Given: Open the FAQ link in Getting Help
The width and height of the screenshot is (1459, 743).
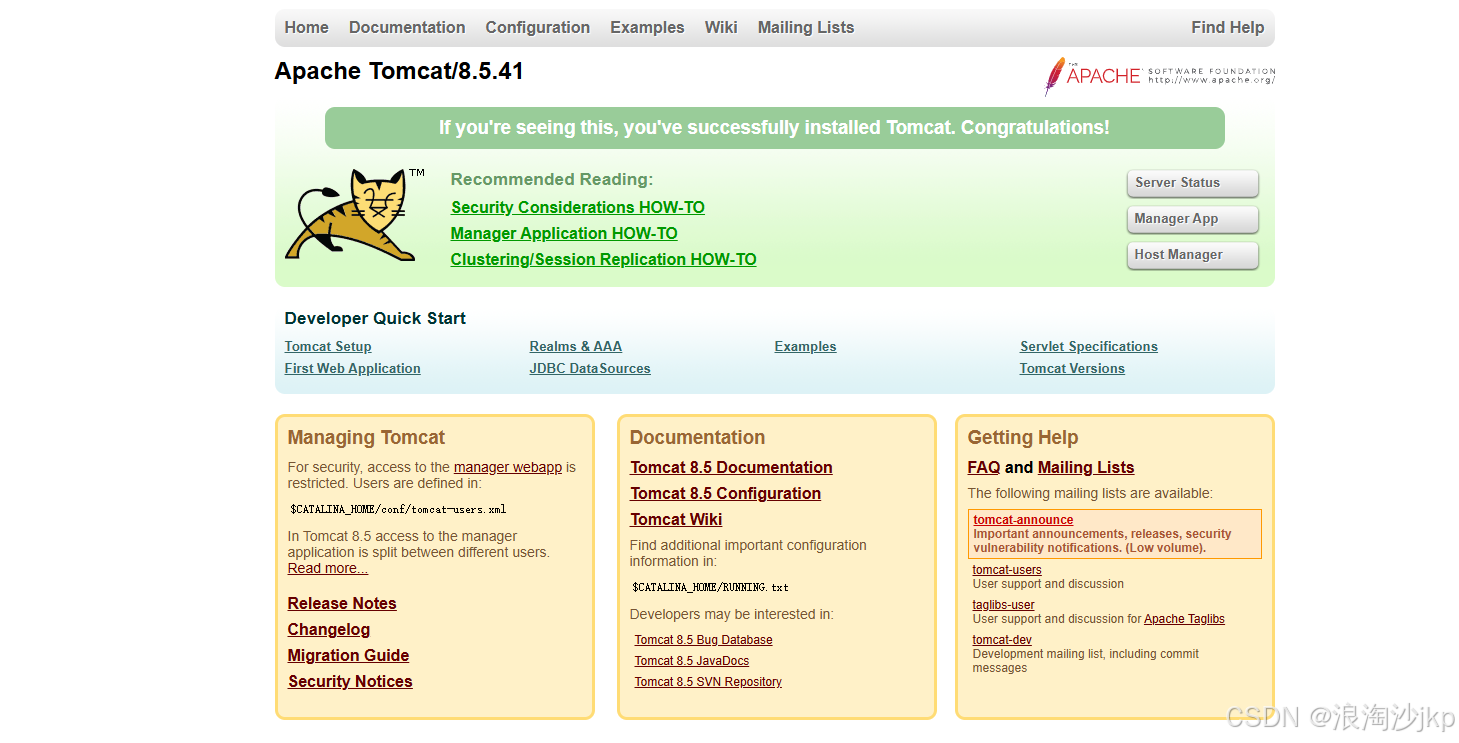Looking at the screenshot, I should [984, 468].
